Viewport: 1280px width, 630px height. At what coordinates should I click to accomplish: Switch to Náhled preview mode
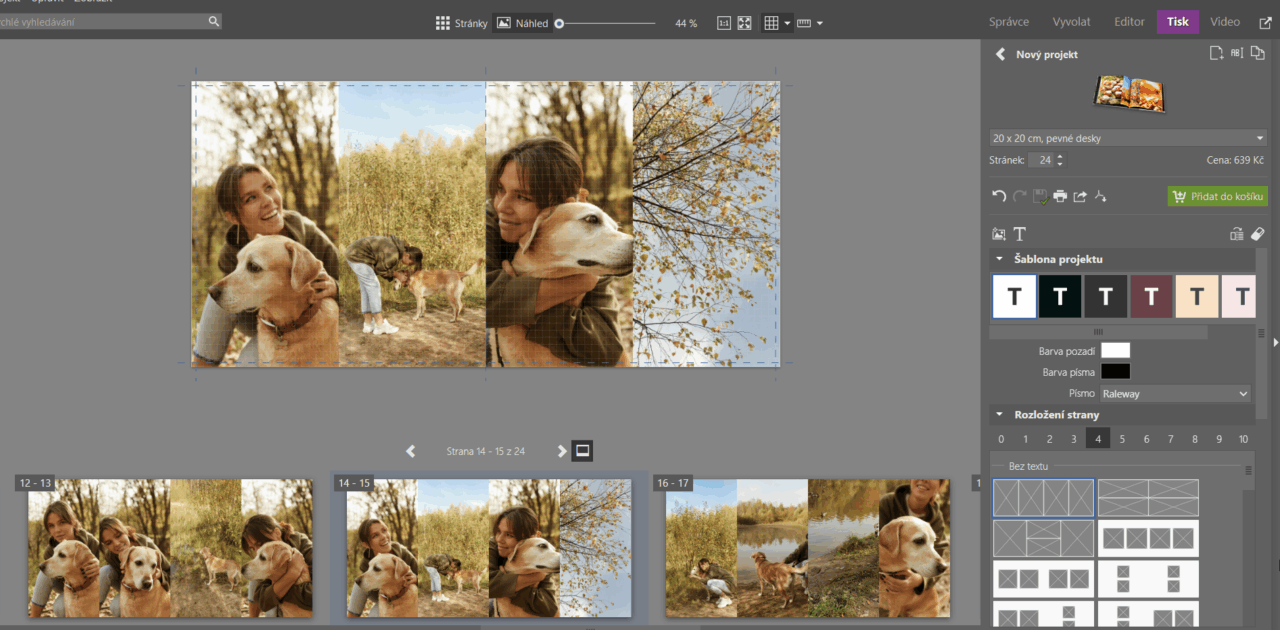(522, 23)
